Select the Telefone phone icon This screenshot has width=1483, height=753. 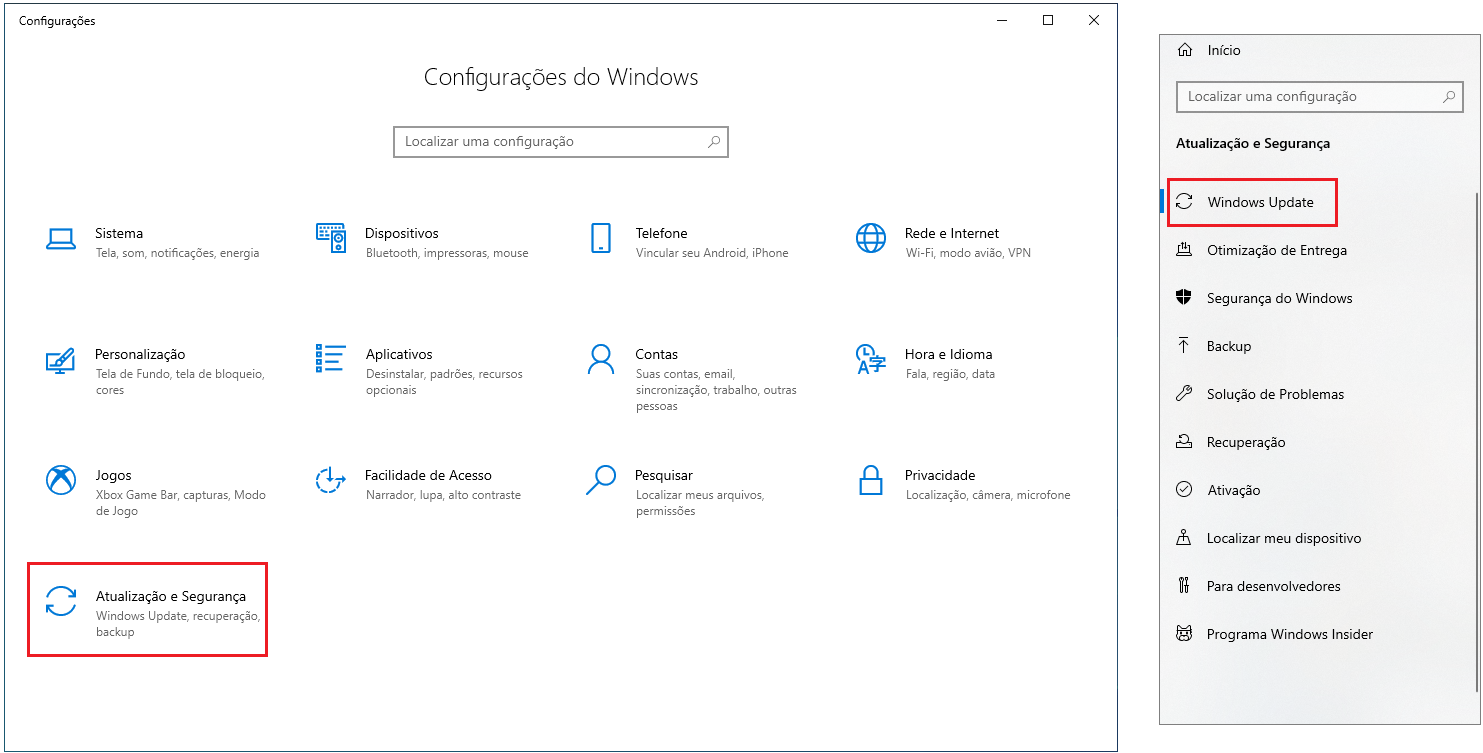pyautogui.click(x=600, y=238)
